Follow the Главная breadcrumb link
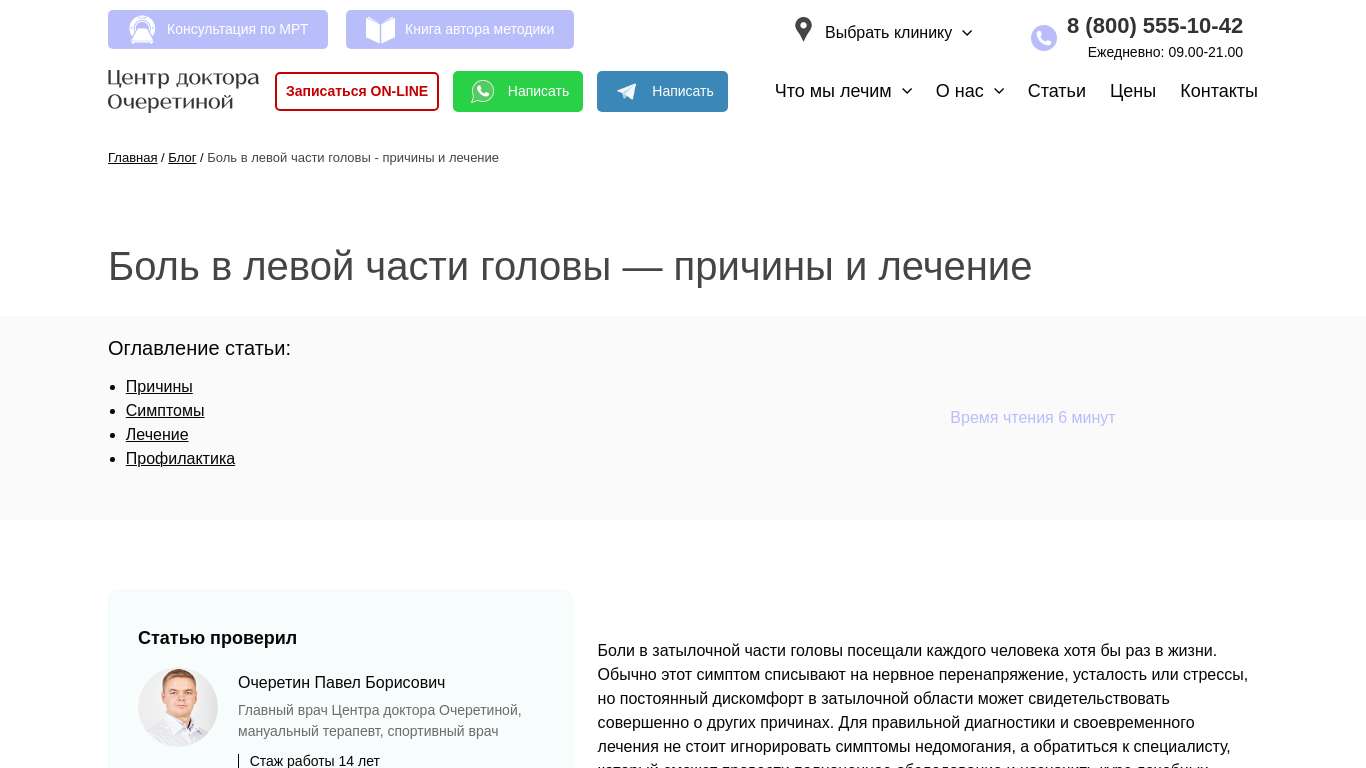 [132, 158]
